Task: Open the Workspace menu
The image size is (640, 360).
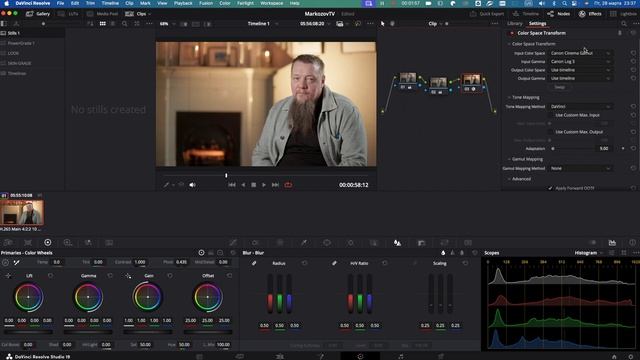Action: tap(271, 3)
